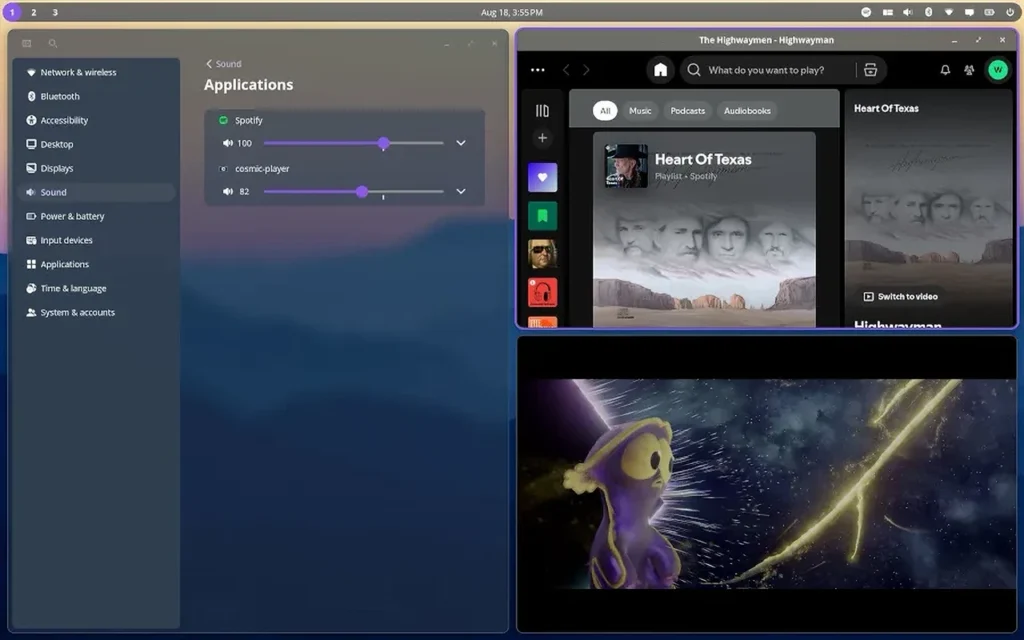Open Network & wireless settings
The image size is (1024, 640).
pos(97,72)
